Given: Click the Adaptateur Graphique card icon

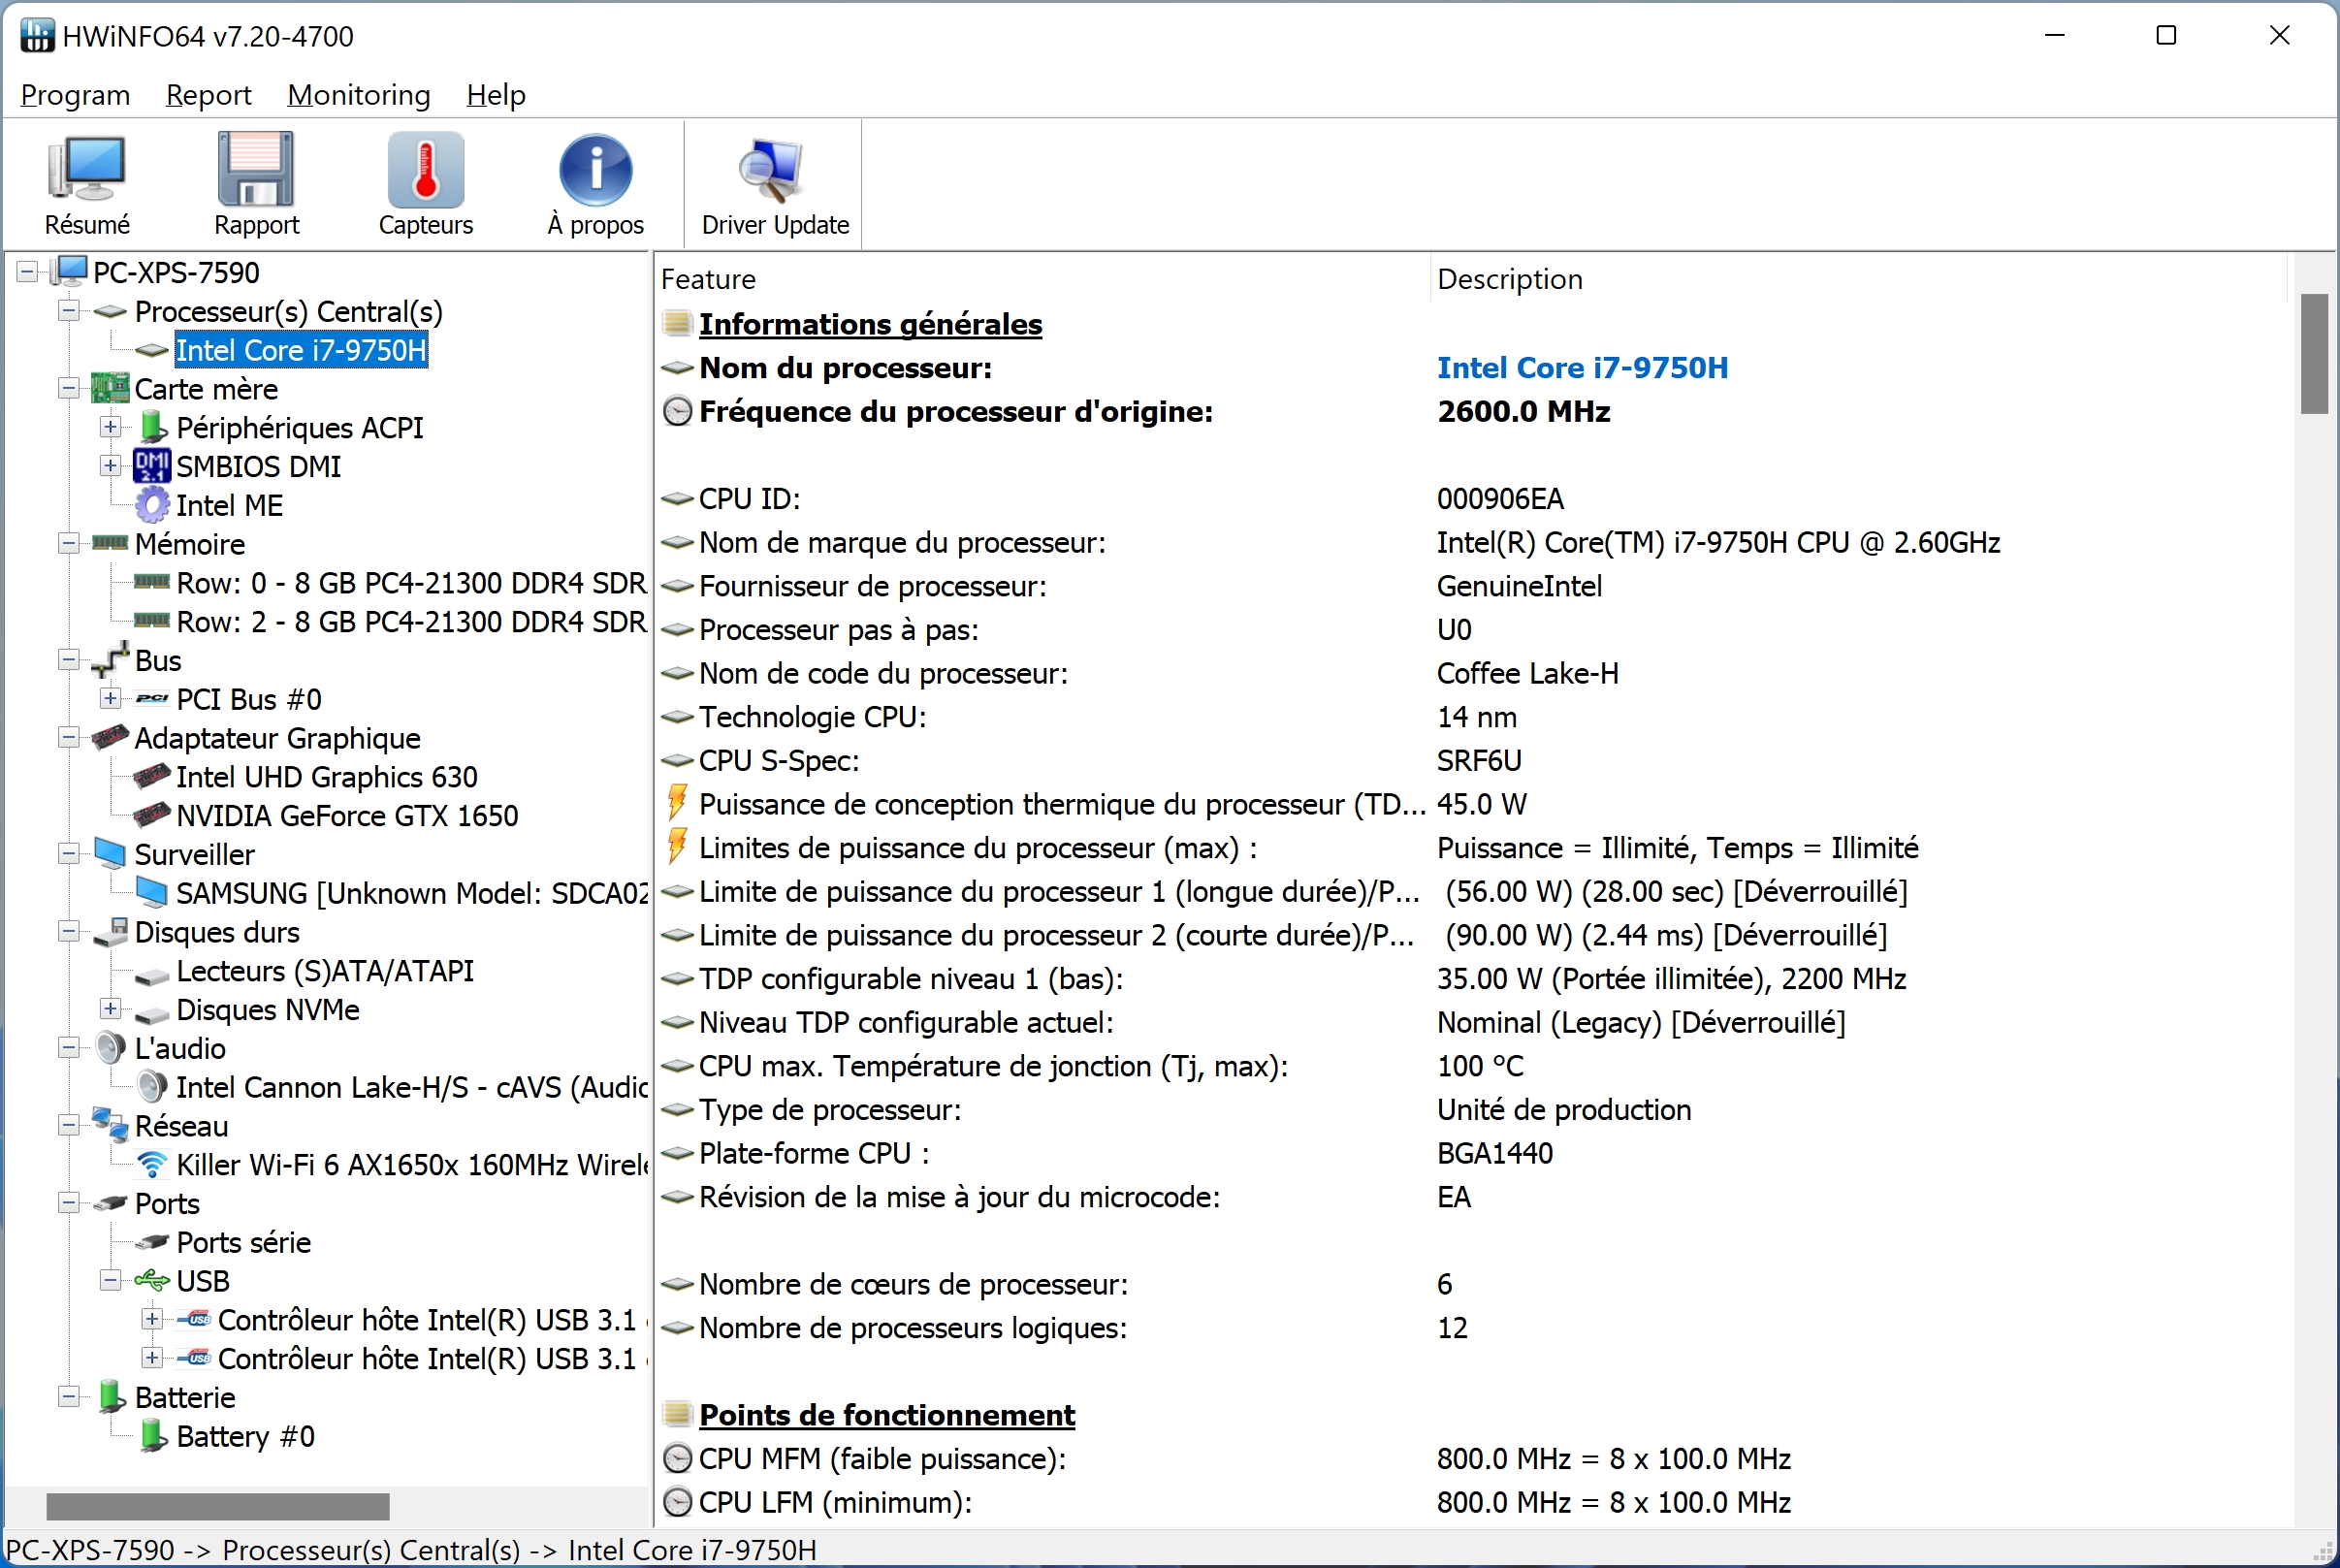Looking at the screenshot, I should (111, 738).
